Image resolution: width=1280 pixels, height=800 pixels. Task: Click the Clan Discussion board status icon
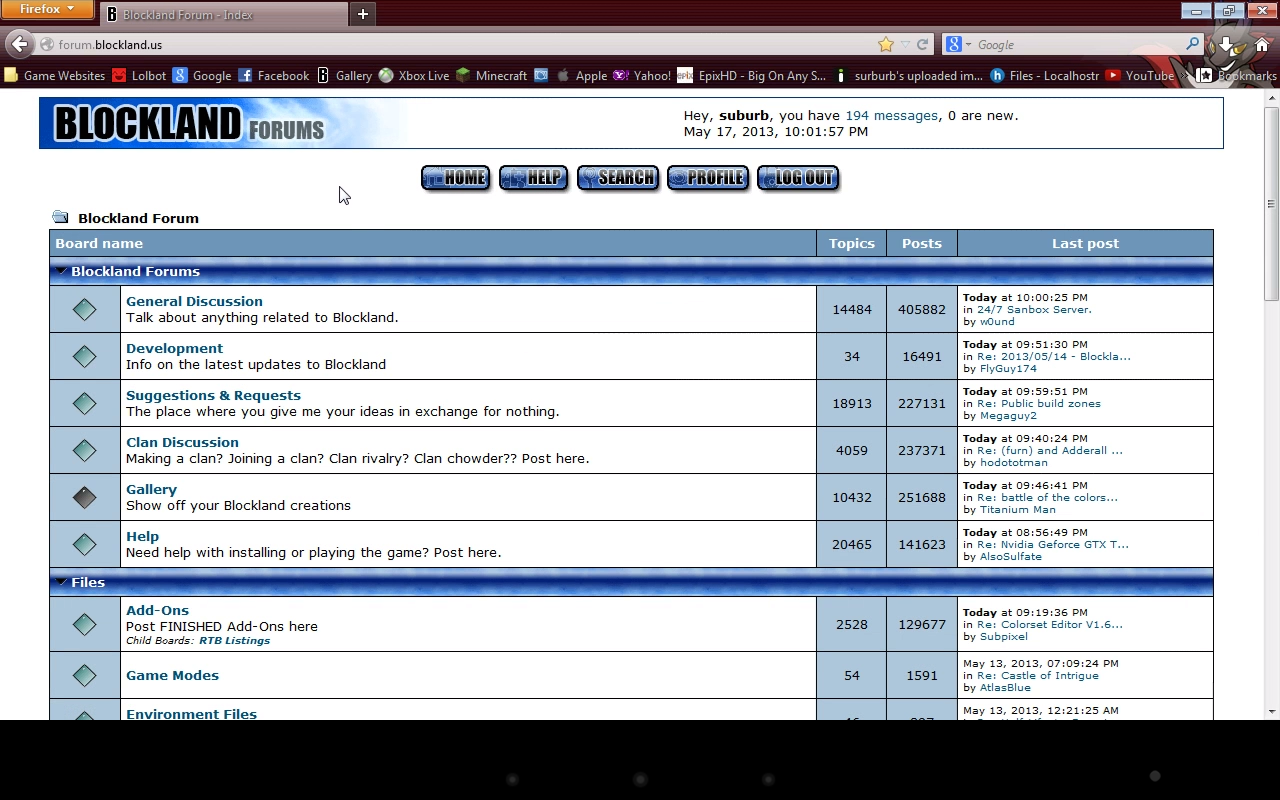85,450
